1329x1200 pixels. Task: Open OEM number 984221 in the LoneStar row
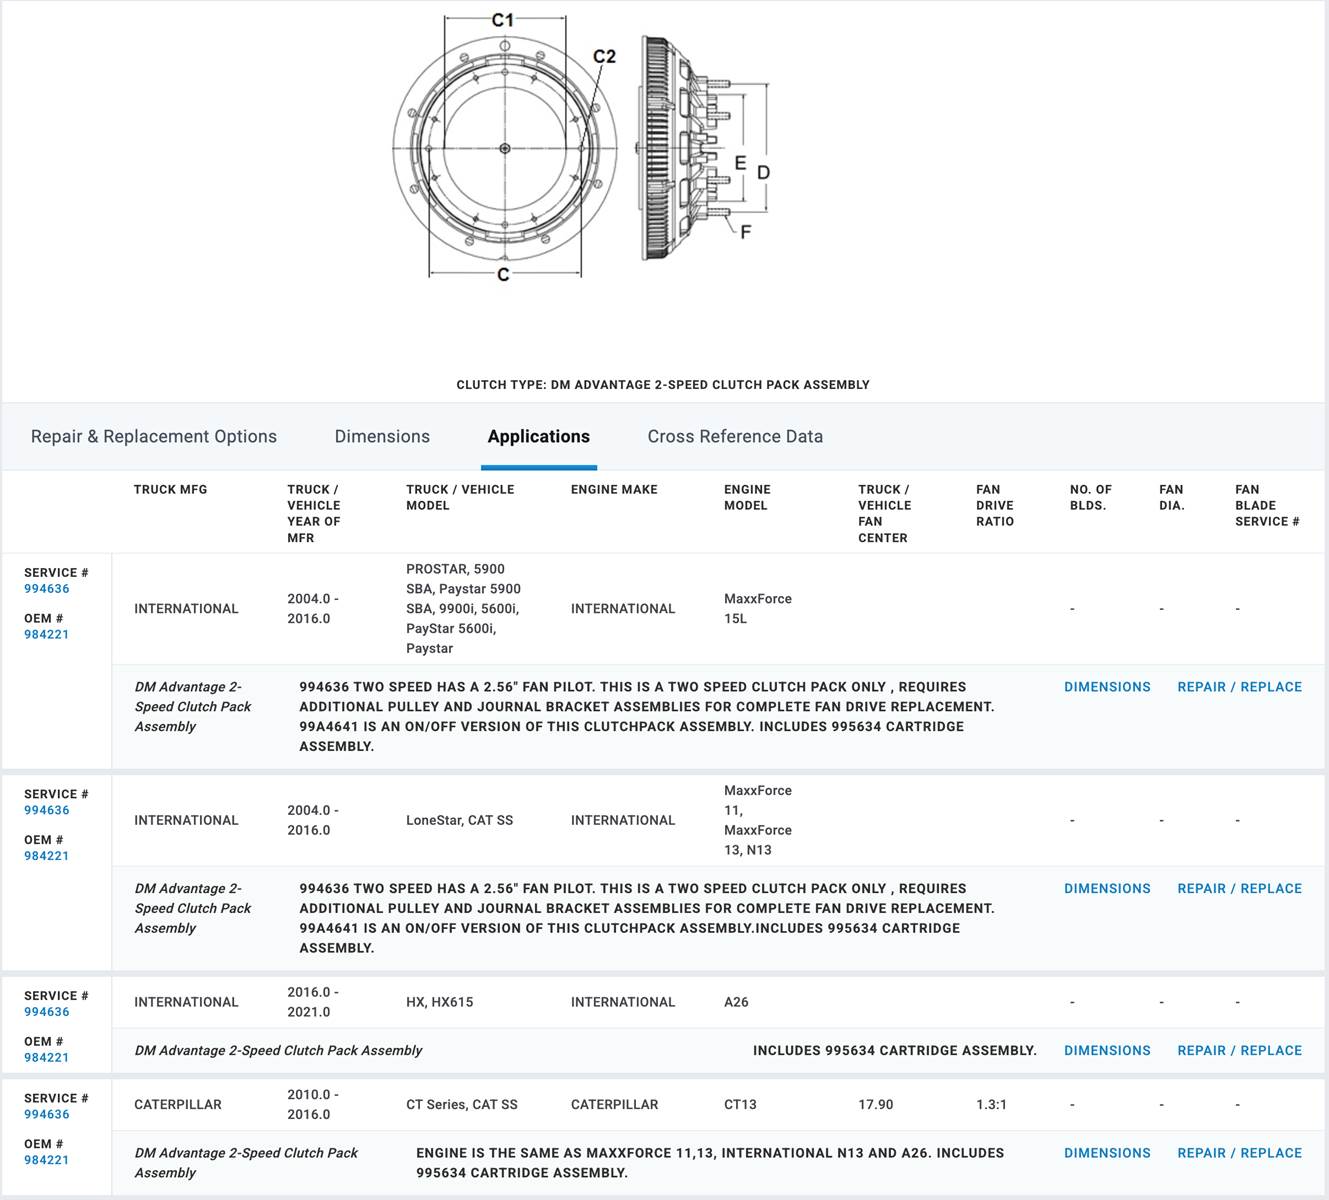click(47, 856)
